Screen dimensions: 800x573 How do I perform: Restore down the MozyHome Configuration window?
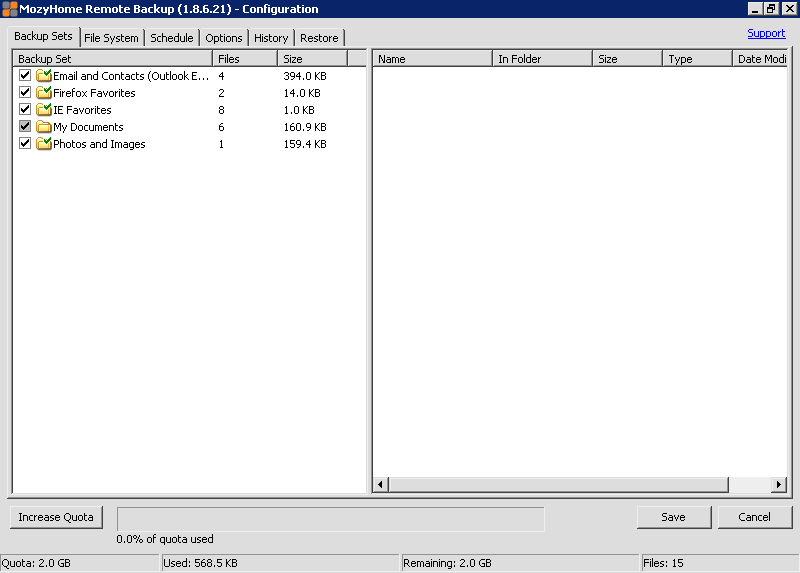pyautogui.click(x=770, y=9)
